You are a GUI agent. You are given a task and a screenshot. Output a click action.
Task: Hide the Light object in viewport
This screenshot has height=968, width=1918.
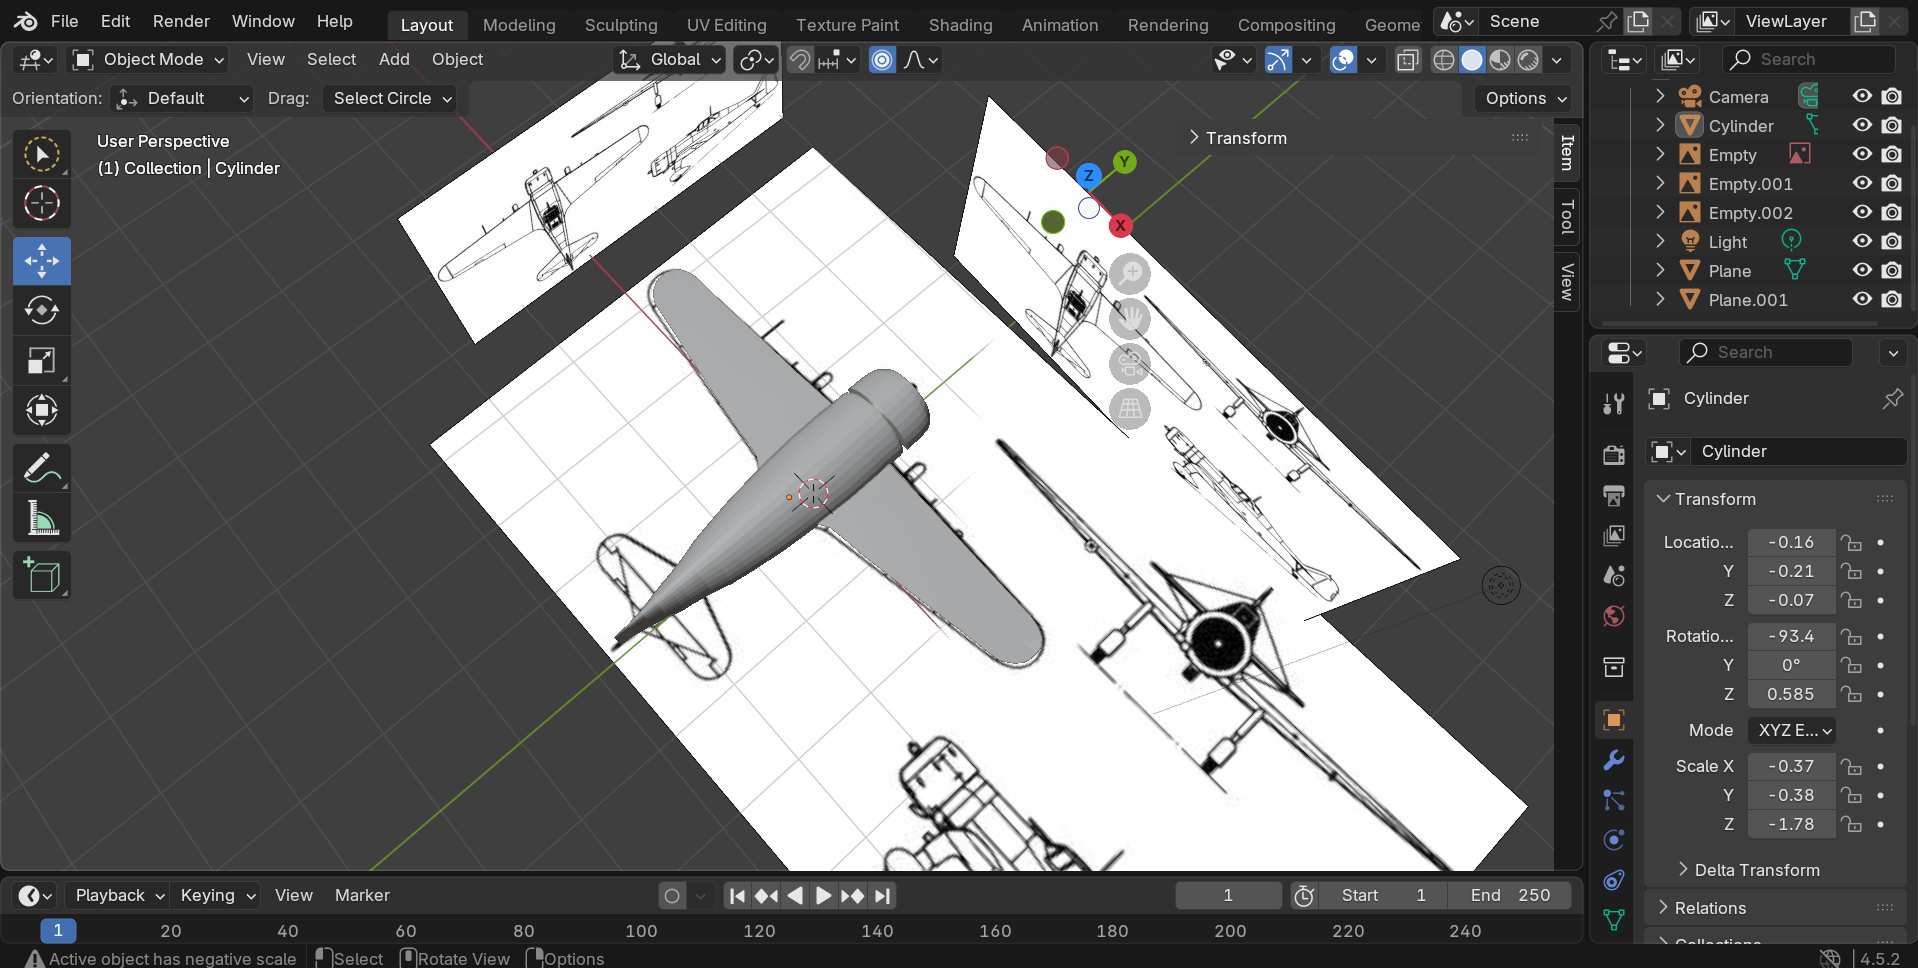[1862, 241]
